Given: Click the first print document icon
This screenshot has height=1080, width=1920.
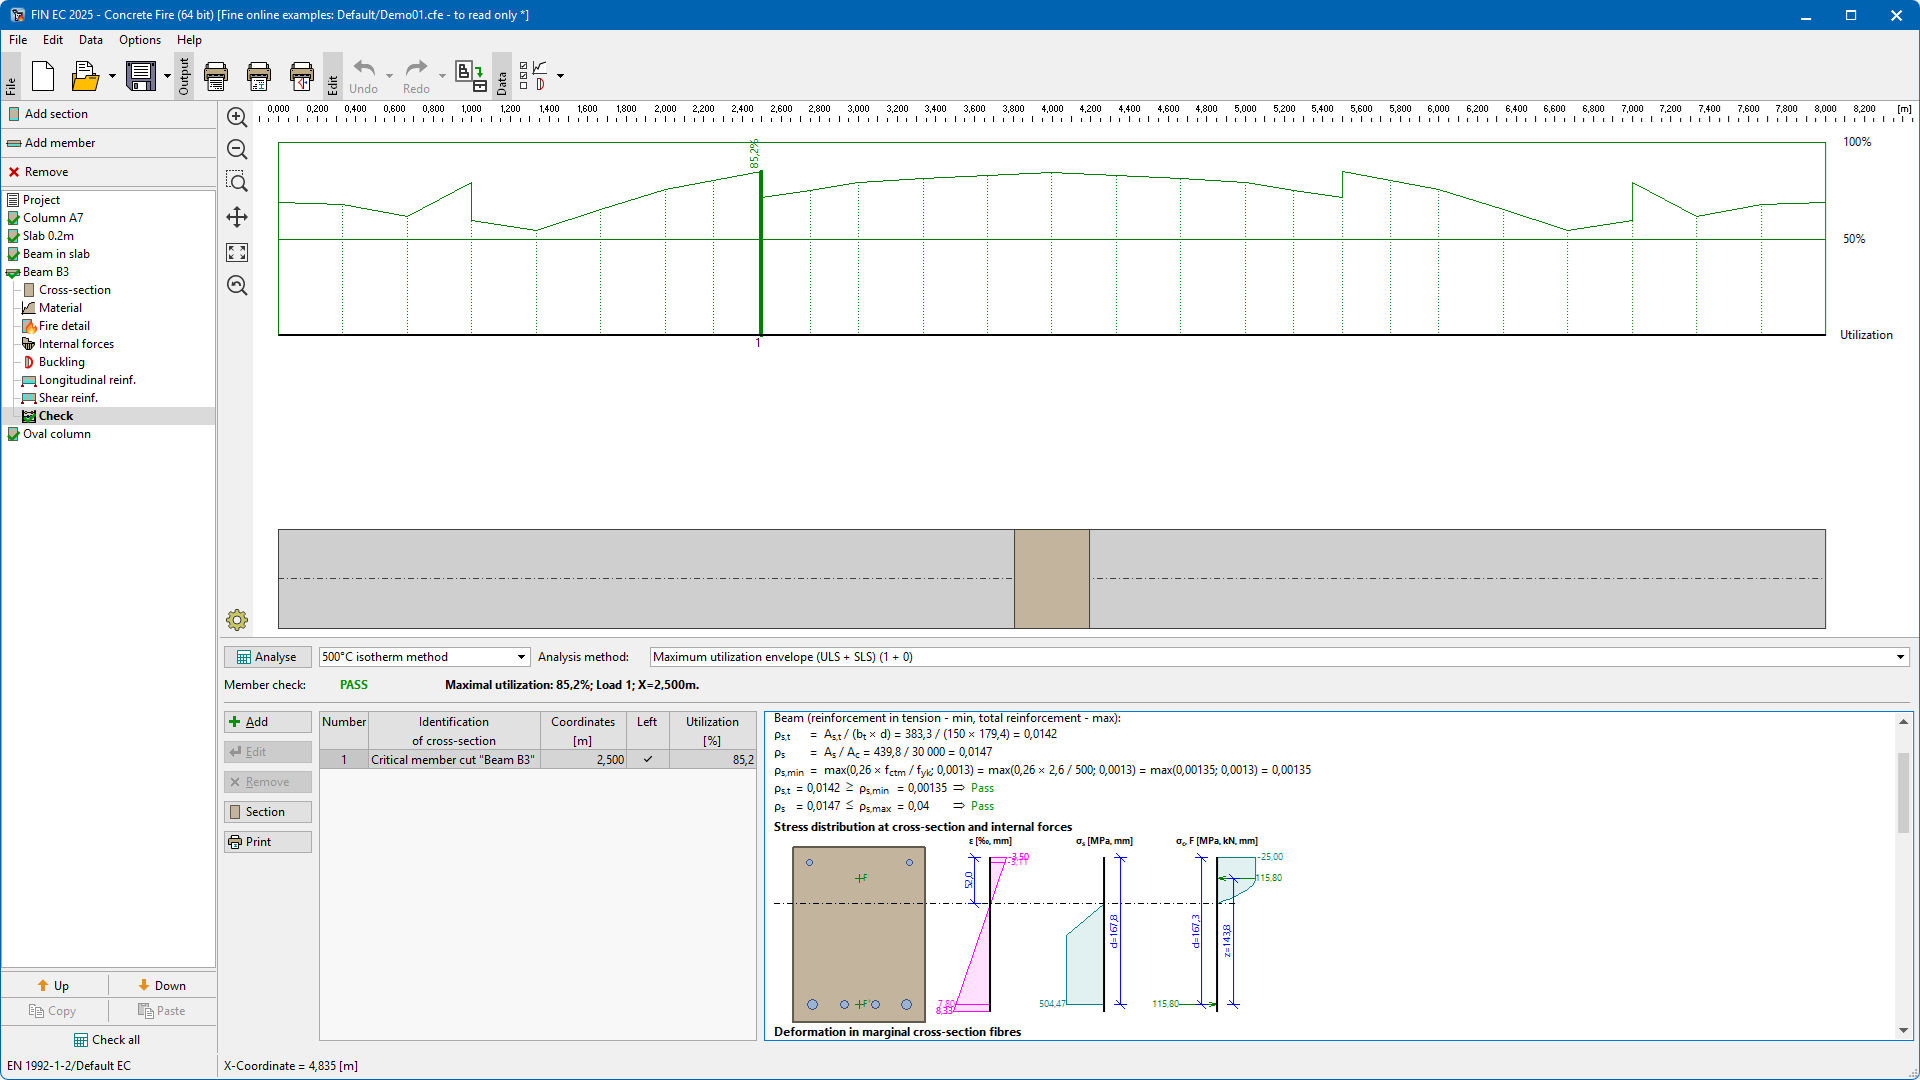Looking at the screenshot, I should [x=216, y=76].
